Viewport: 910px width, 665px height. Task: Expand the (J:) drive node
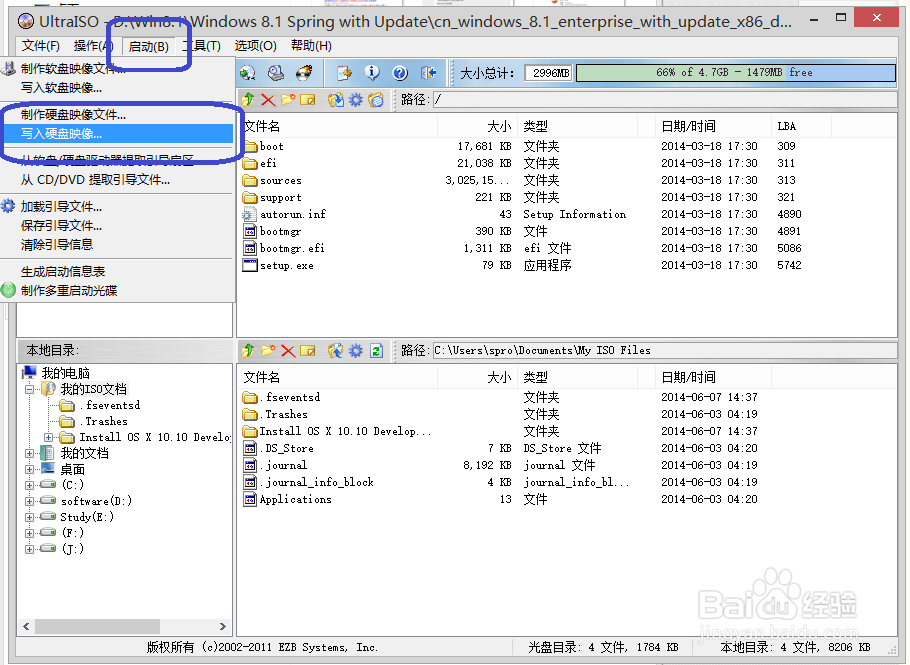coord(30,549)
